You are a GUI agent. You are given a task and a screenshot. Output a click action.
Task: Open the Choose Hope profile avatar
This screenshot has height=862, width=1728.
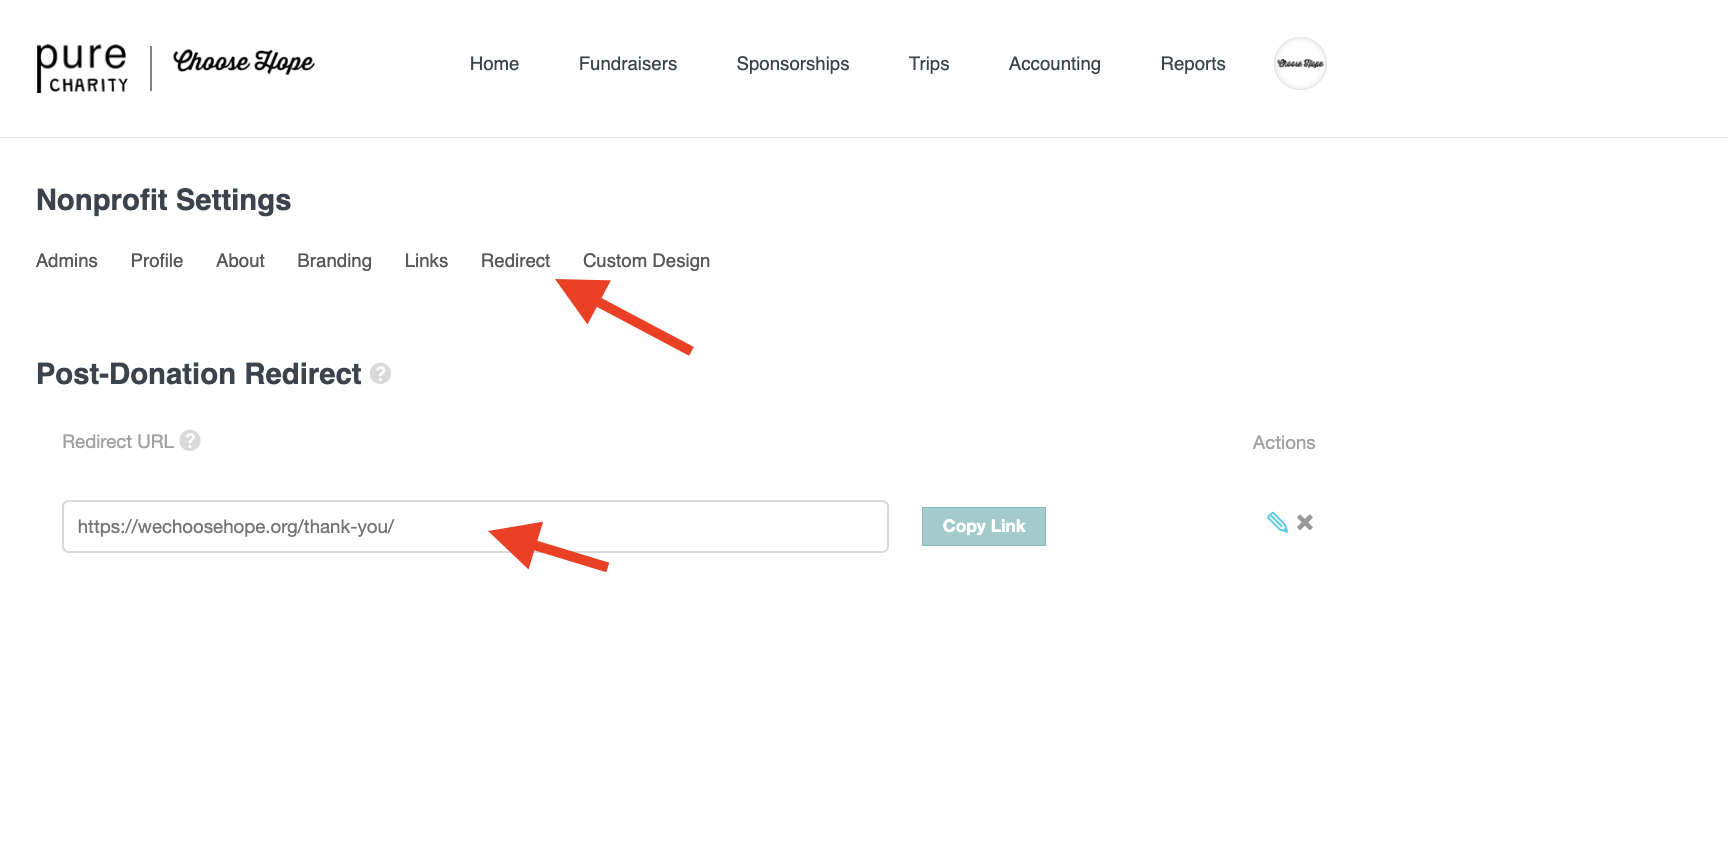(x=1300, y=64)
